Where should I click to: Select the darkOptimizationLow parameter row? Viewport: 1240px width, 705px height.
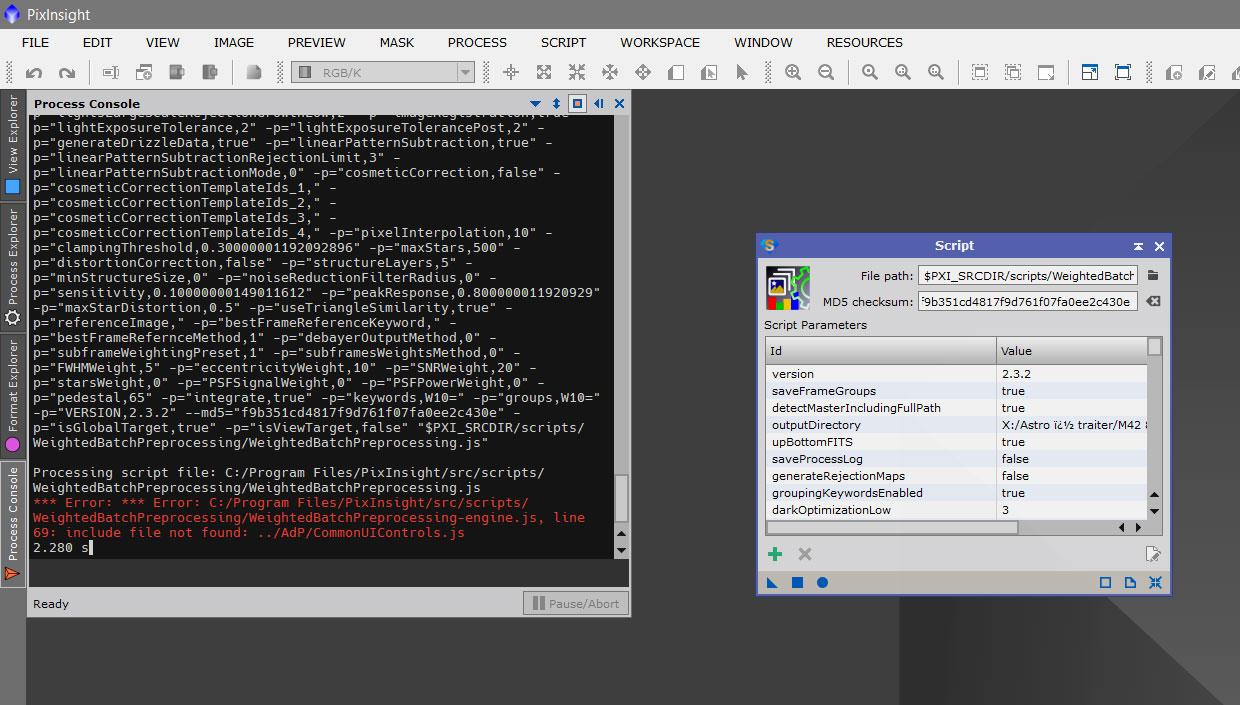956,510
